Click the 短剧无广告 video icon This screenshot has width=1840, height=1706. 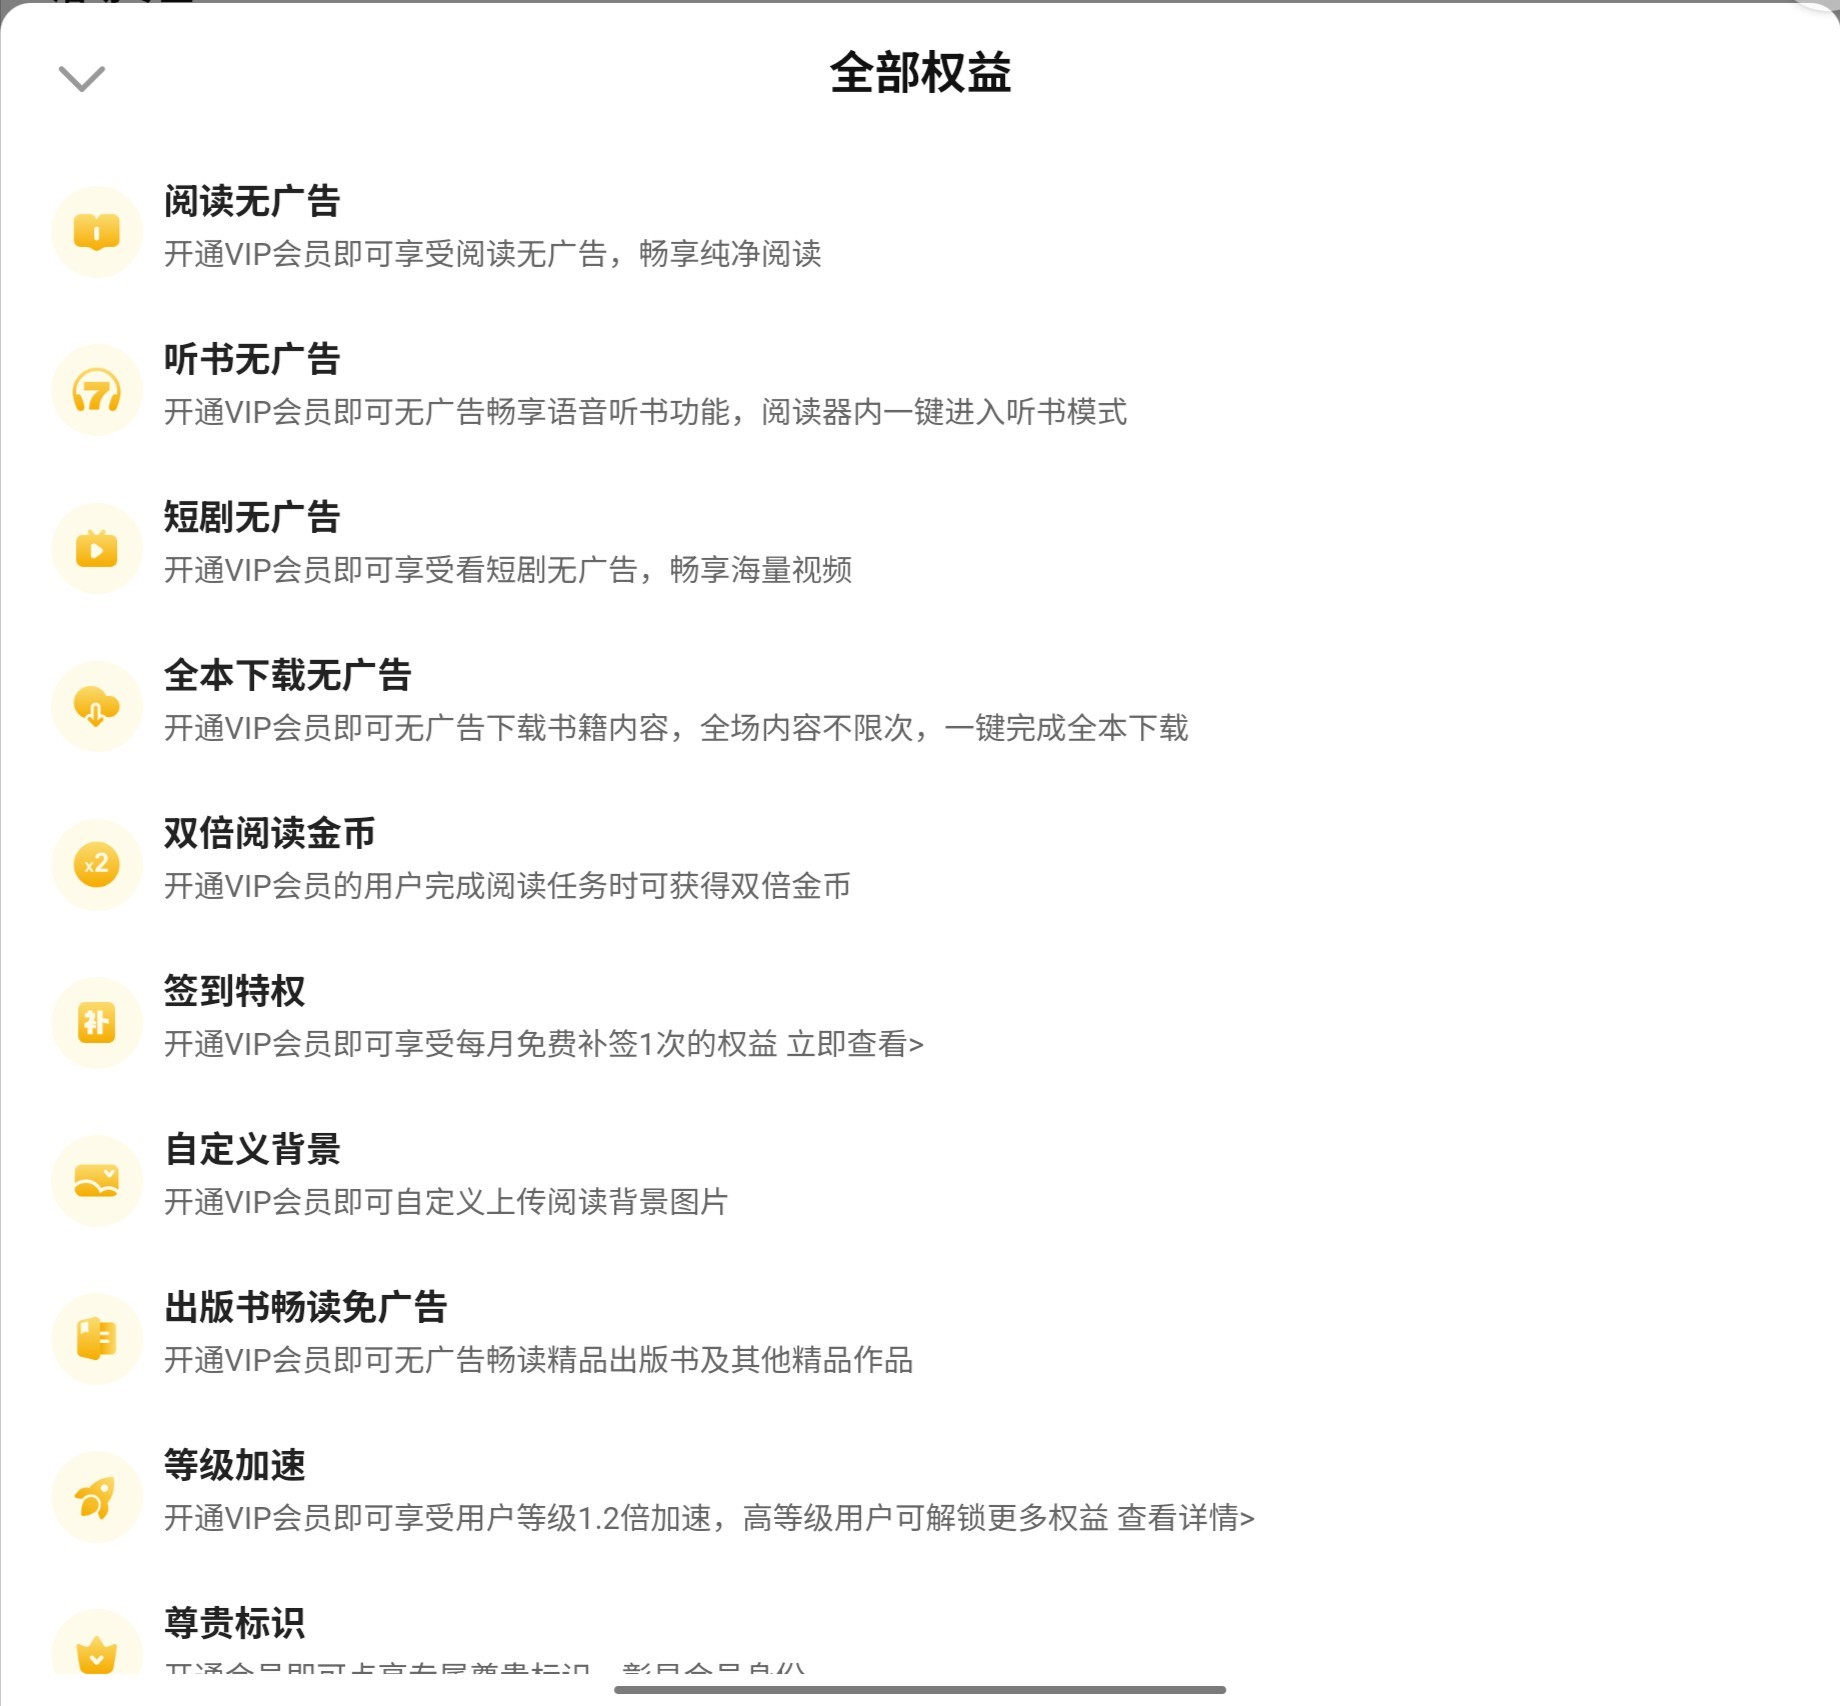coord(97,548)
